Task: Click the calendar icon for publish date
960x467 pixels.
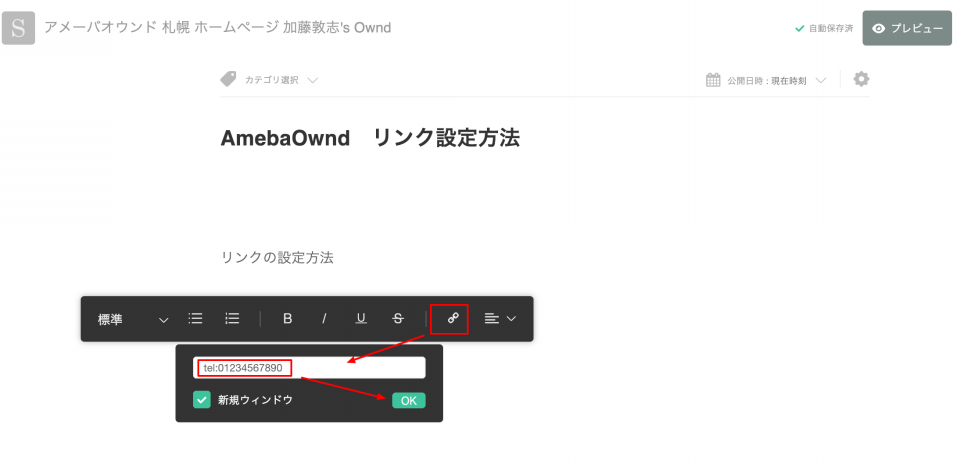Action: pos(713,80)
